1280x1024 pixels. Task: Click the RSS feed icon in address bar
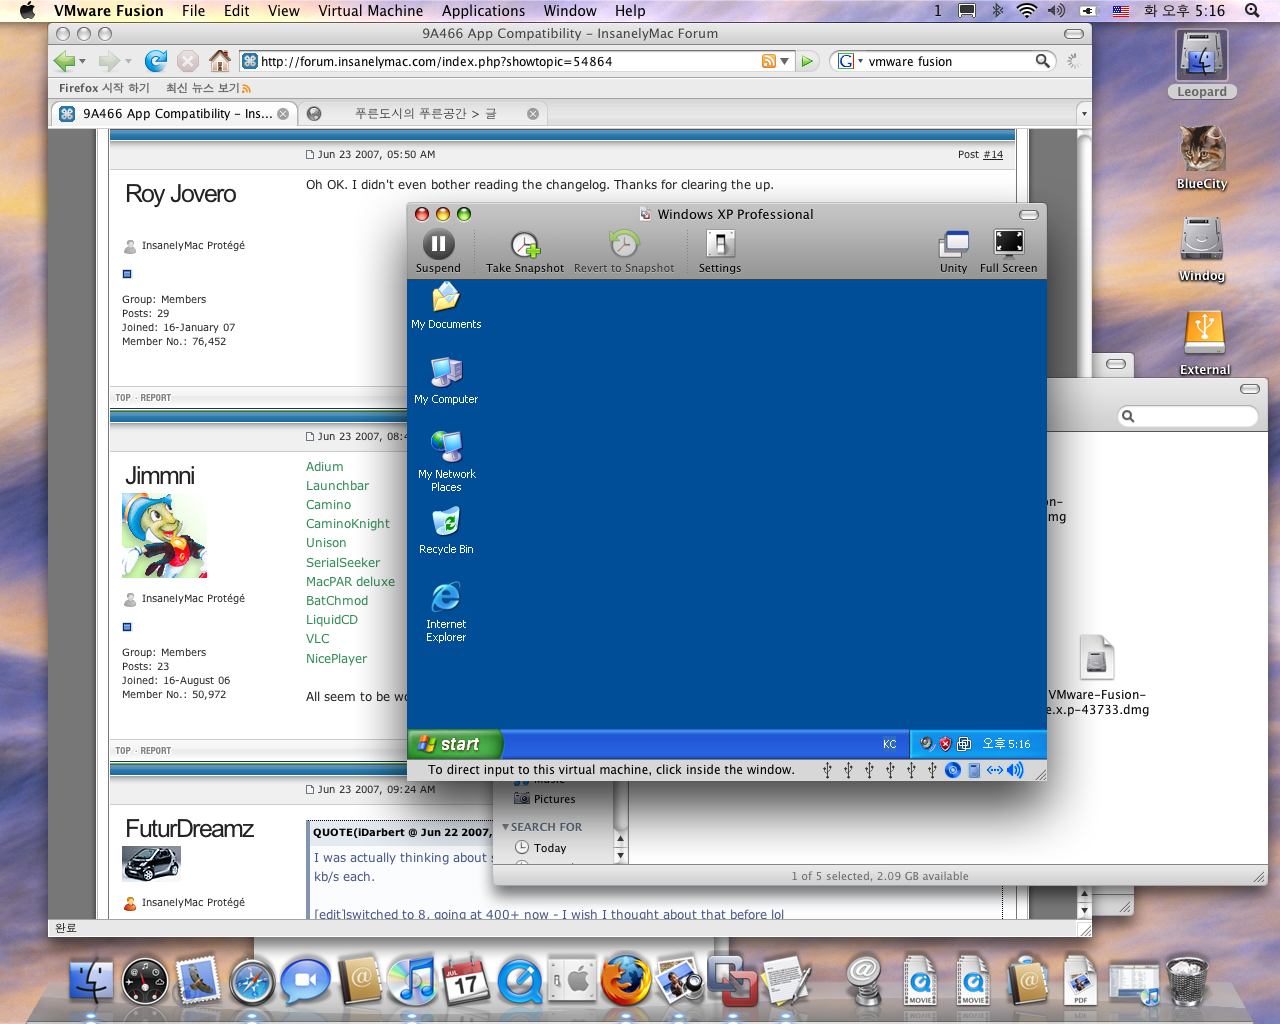pyautogui.click(x=769, y=61)
